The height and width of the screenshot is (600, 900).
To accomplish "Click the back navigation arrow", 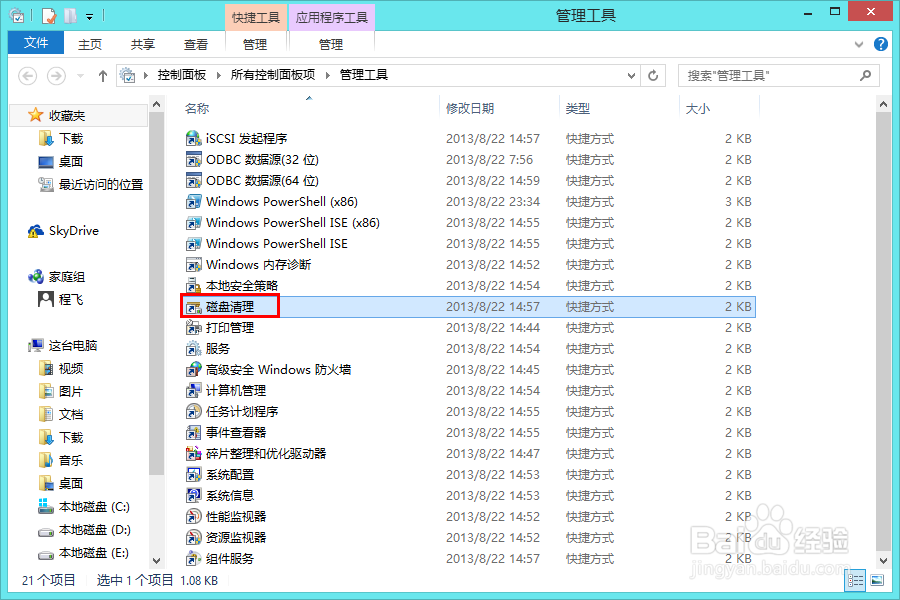I will tap(27, 74).
